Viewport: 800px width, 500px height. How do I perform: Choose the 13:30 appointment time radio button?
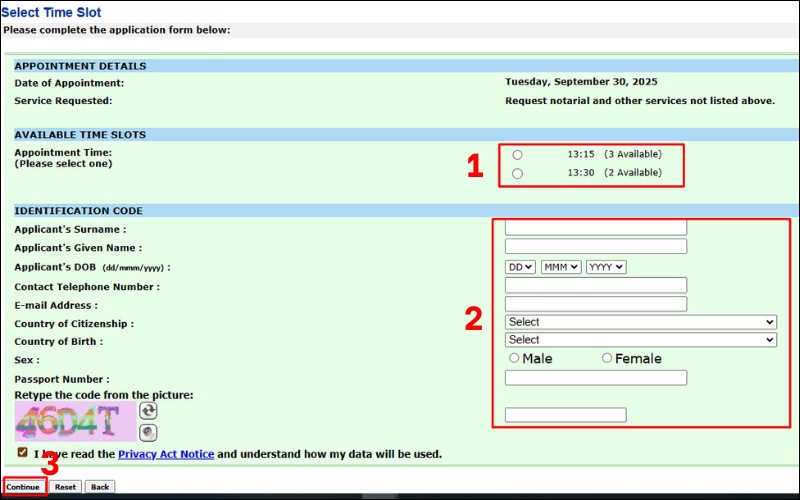tap(517, 173)
